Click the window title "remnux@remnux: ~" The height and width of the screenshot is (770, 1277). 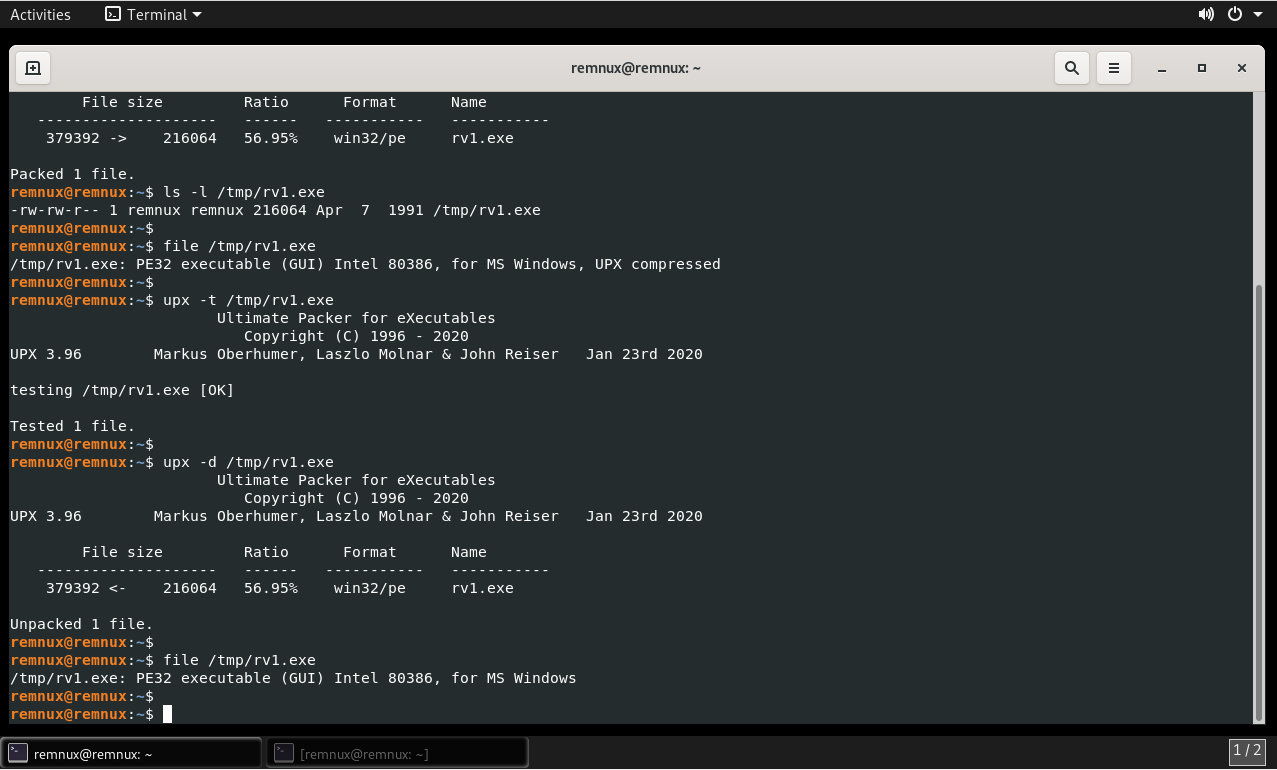pyautogui.click(x=635, y=68)
